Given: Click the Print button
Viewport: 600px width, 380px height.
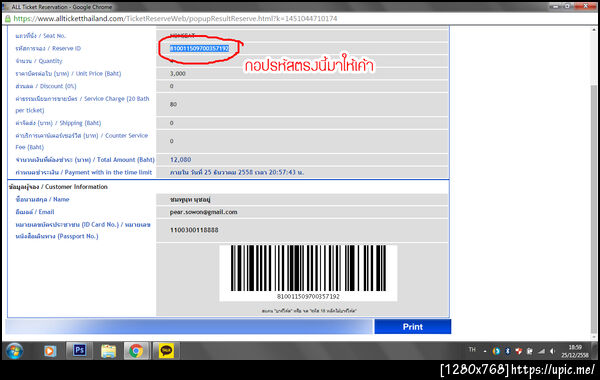Looking at the screenshot, I should coord(412,326).
